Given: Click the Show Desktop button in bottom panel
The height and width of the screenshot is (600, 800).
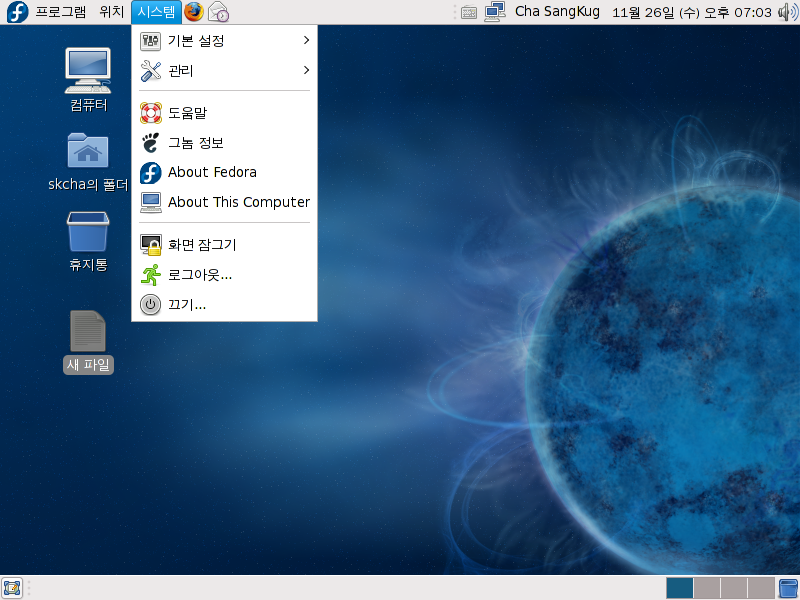Looking at the screenshot, I should pos(12,588).
